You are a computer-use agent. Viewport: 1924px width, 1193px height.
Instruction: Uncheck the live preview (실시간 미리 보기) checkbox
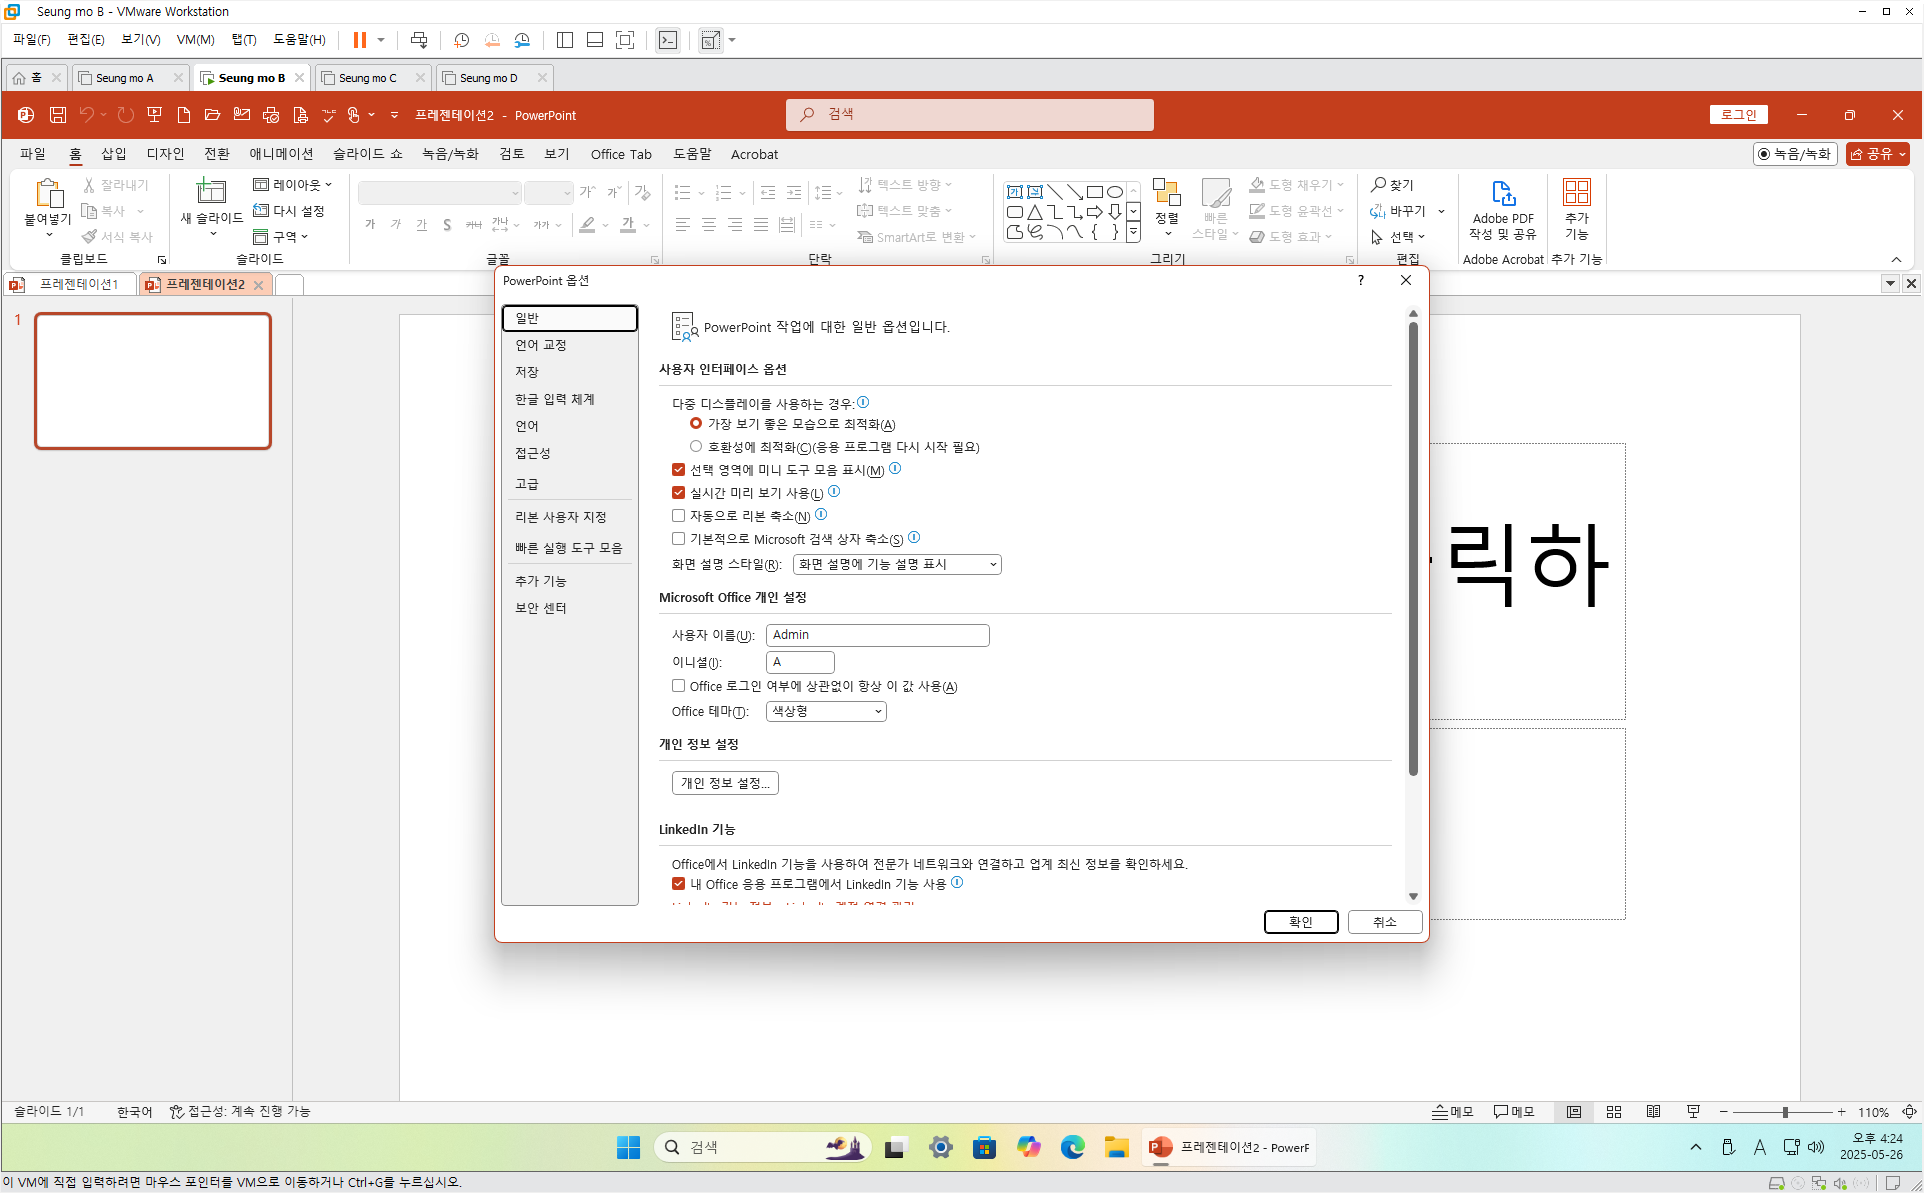point(679,492)
